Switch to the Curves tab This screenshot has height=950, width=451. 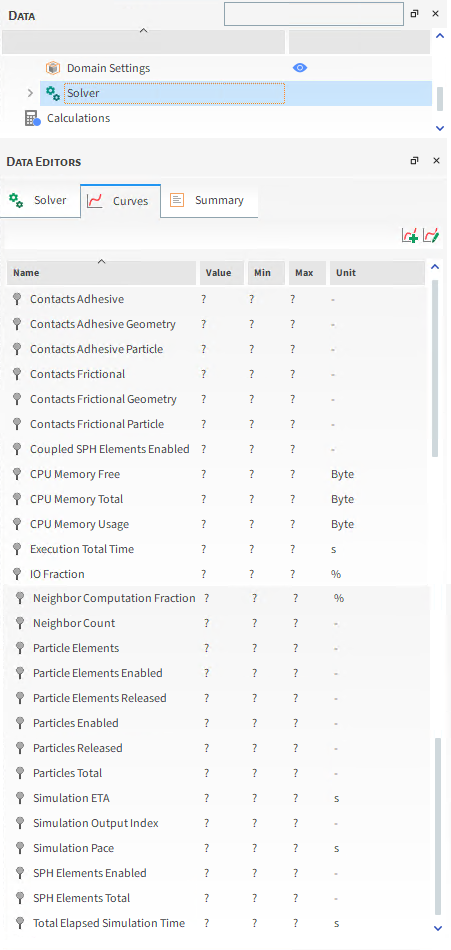(121, 201)
